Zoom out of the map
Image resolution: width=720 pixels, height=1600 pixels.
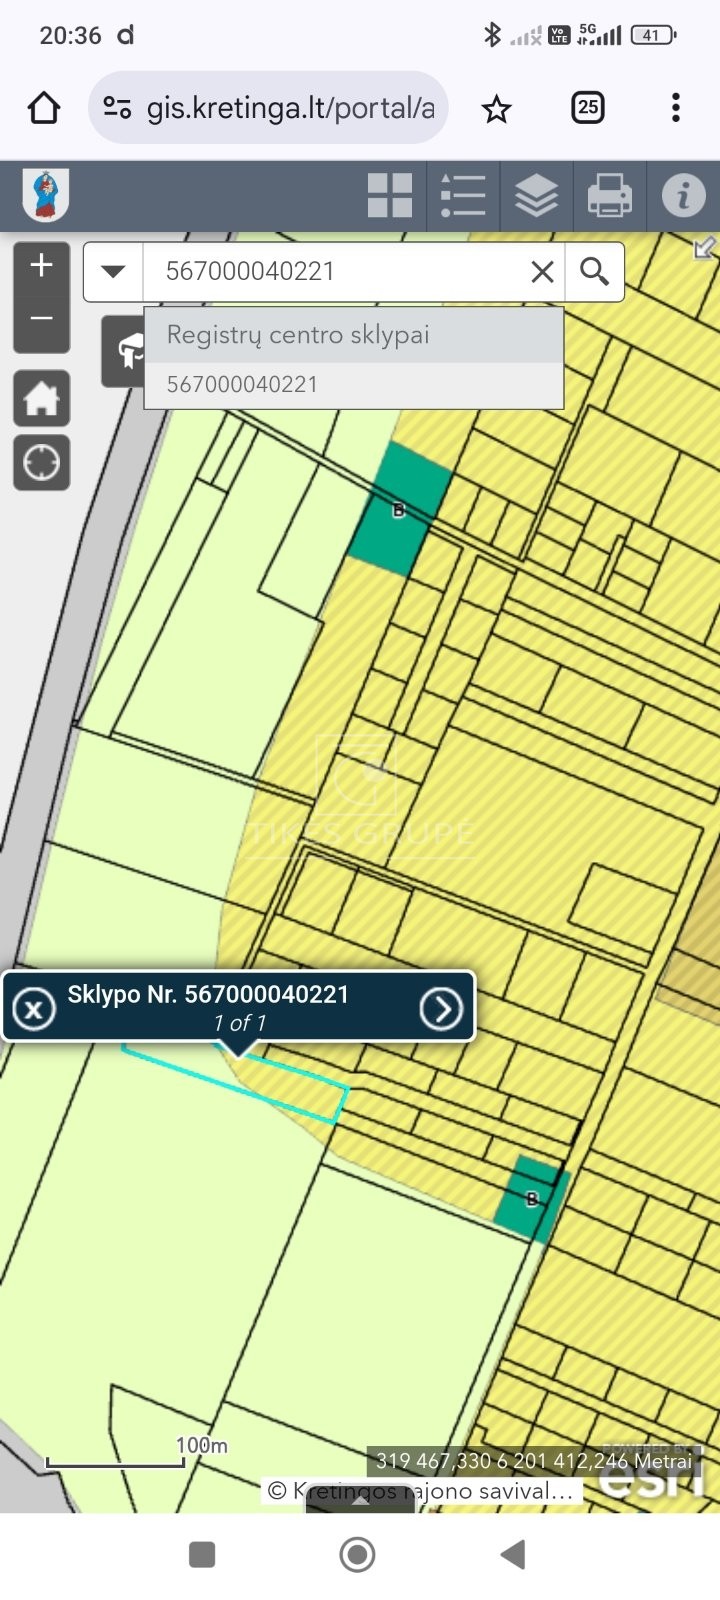click(x=41, y=319)
